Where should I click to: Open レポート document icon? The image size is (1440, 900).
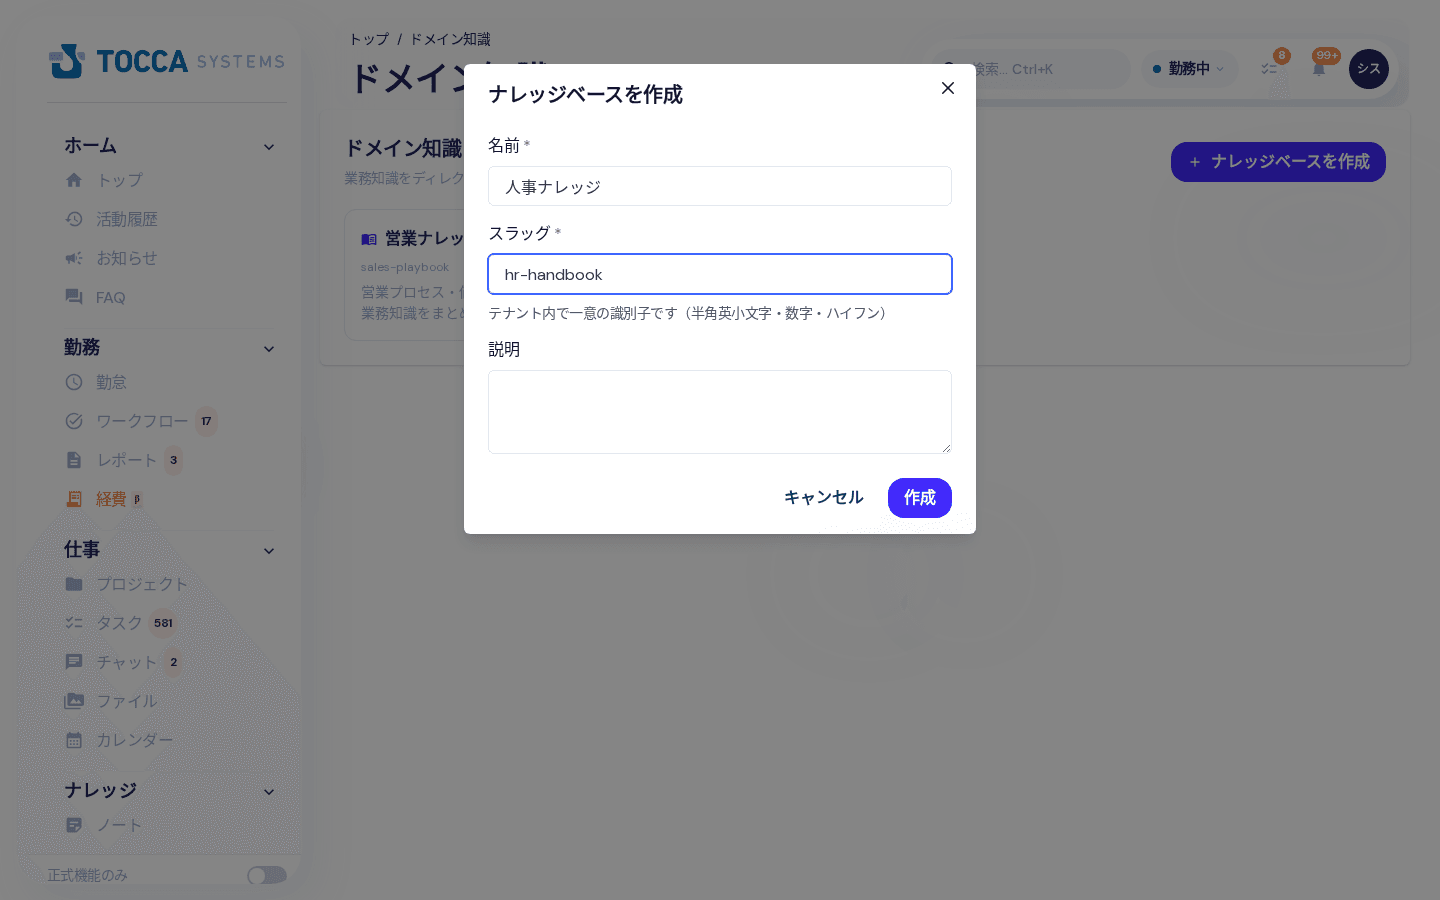(74, 460)
